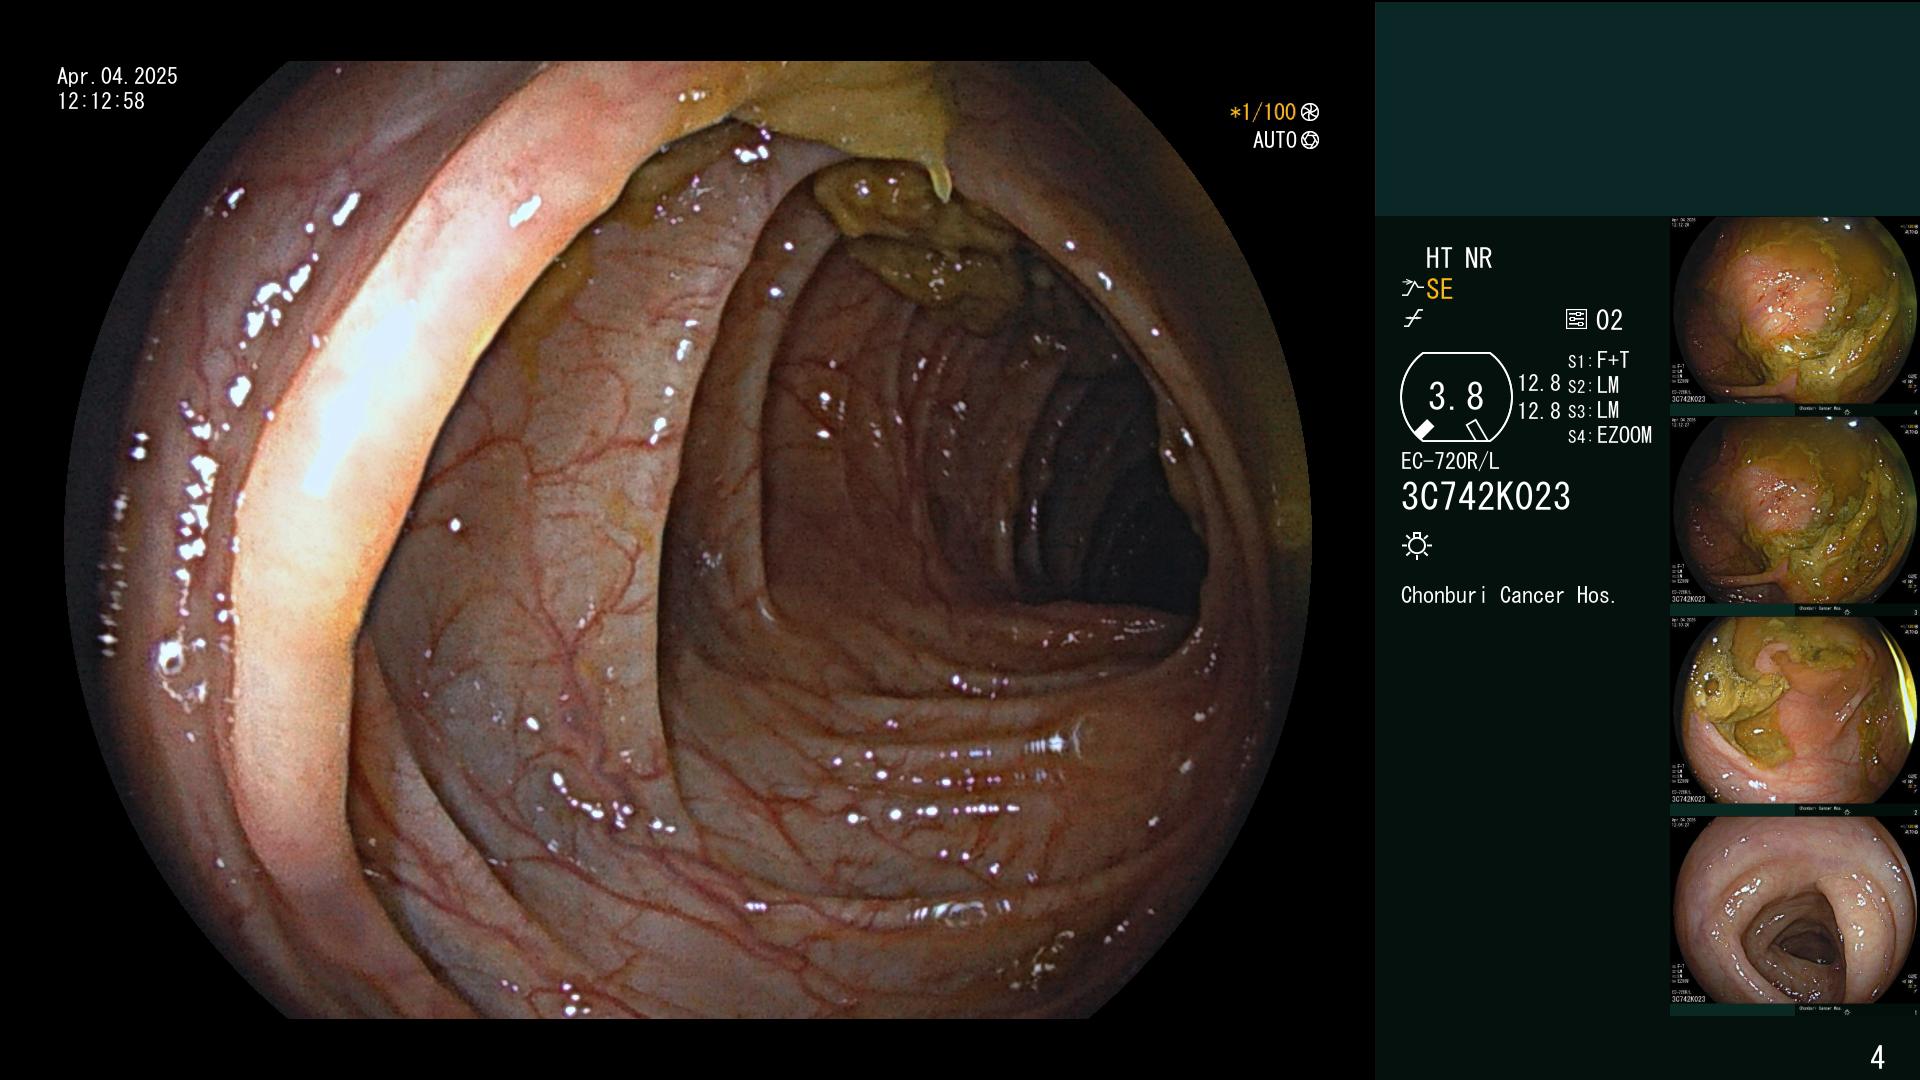Click the S1: F+T switch assignment
Viewport: 1920px width, 1080px height.
coord(1598,361)
